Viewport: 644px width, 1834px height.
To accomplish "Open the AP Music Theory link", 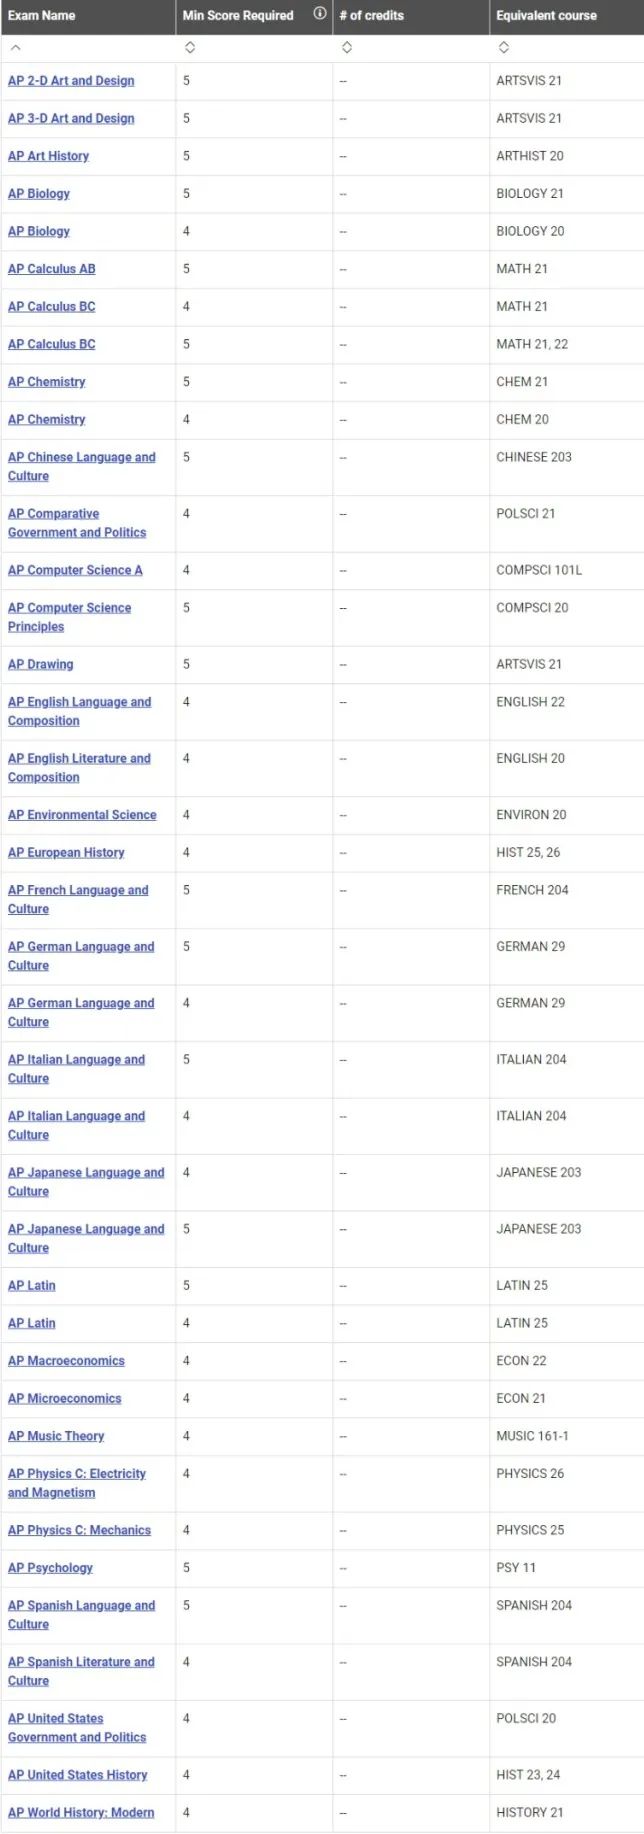I will pos(56,1436).
